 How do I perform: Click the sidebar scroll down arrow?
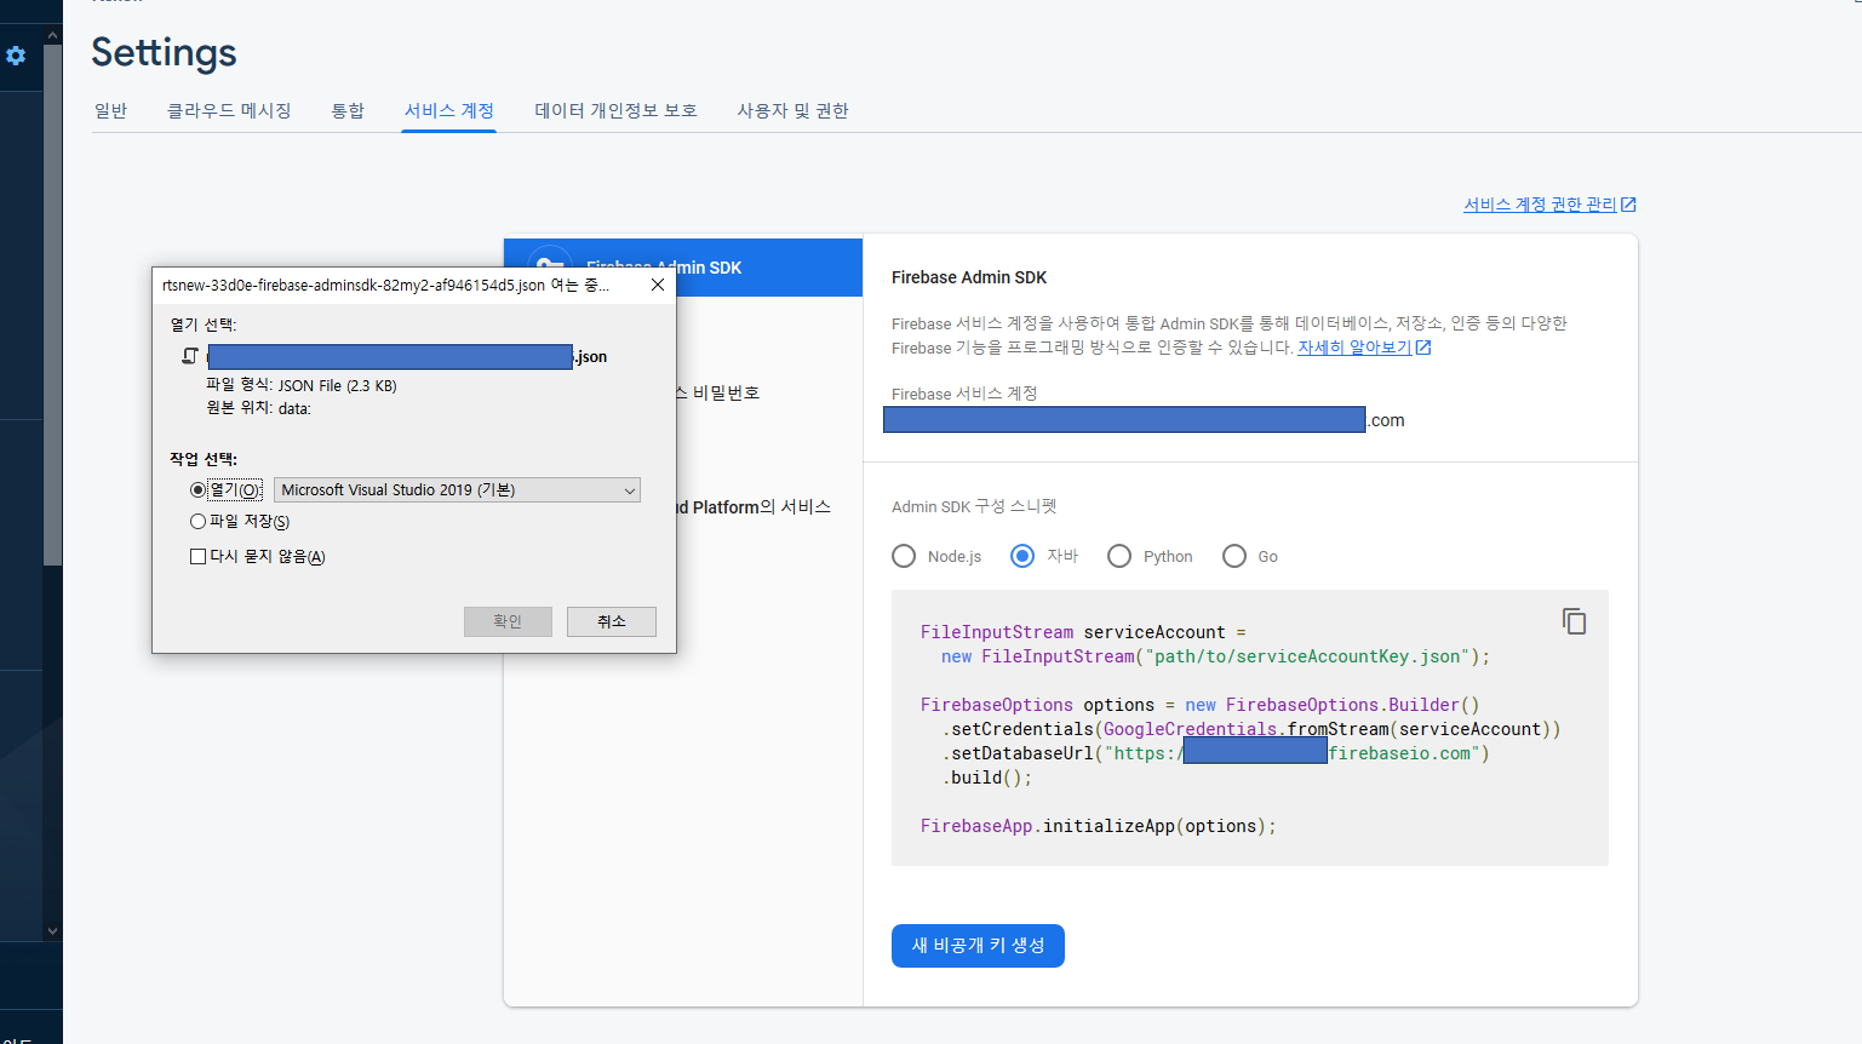[52, 931]
